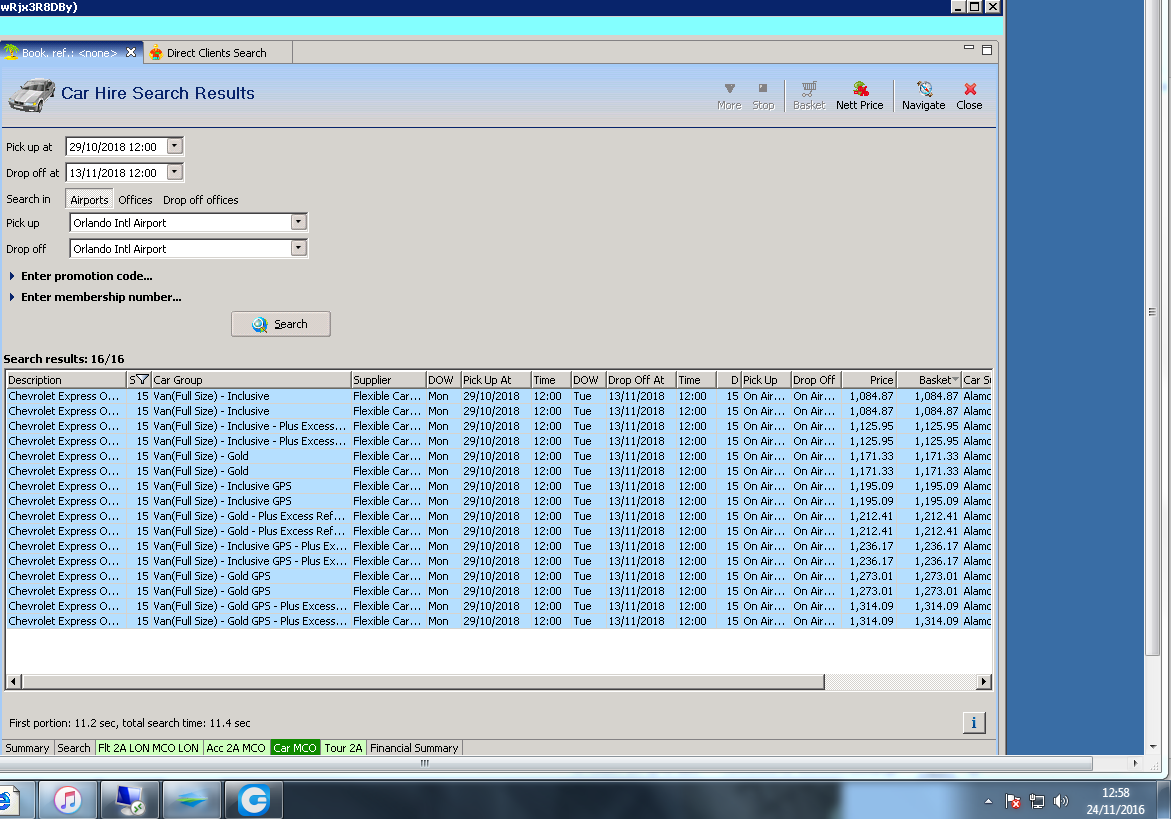This screenshot has width=1171, height=819.
Task: Open the Acc 2A MCO tab
Action: coord(236,747)
